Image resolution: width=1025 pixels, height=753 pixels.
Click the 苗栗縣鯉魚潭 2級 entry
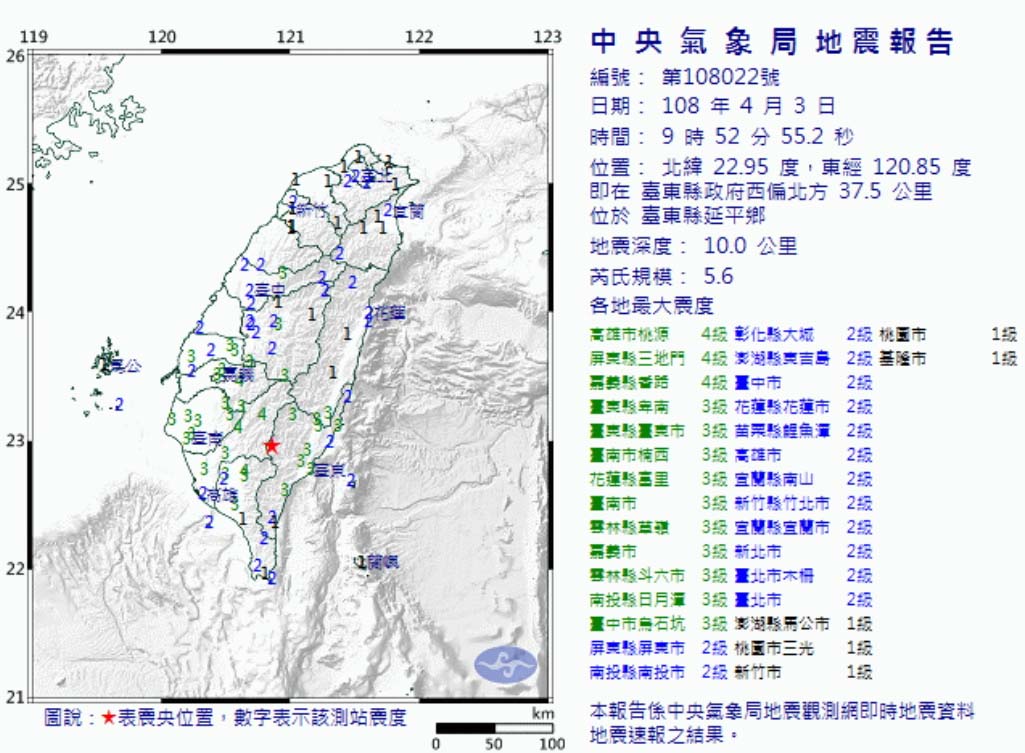click(803, 431)
